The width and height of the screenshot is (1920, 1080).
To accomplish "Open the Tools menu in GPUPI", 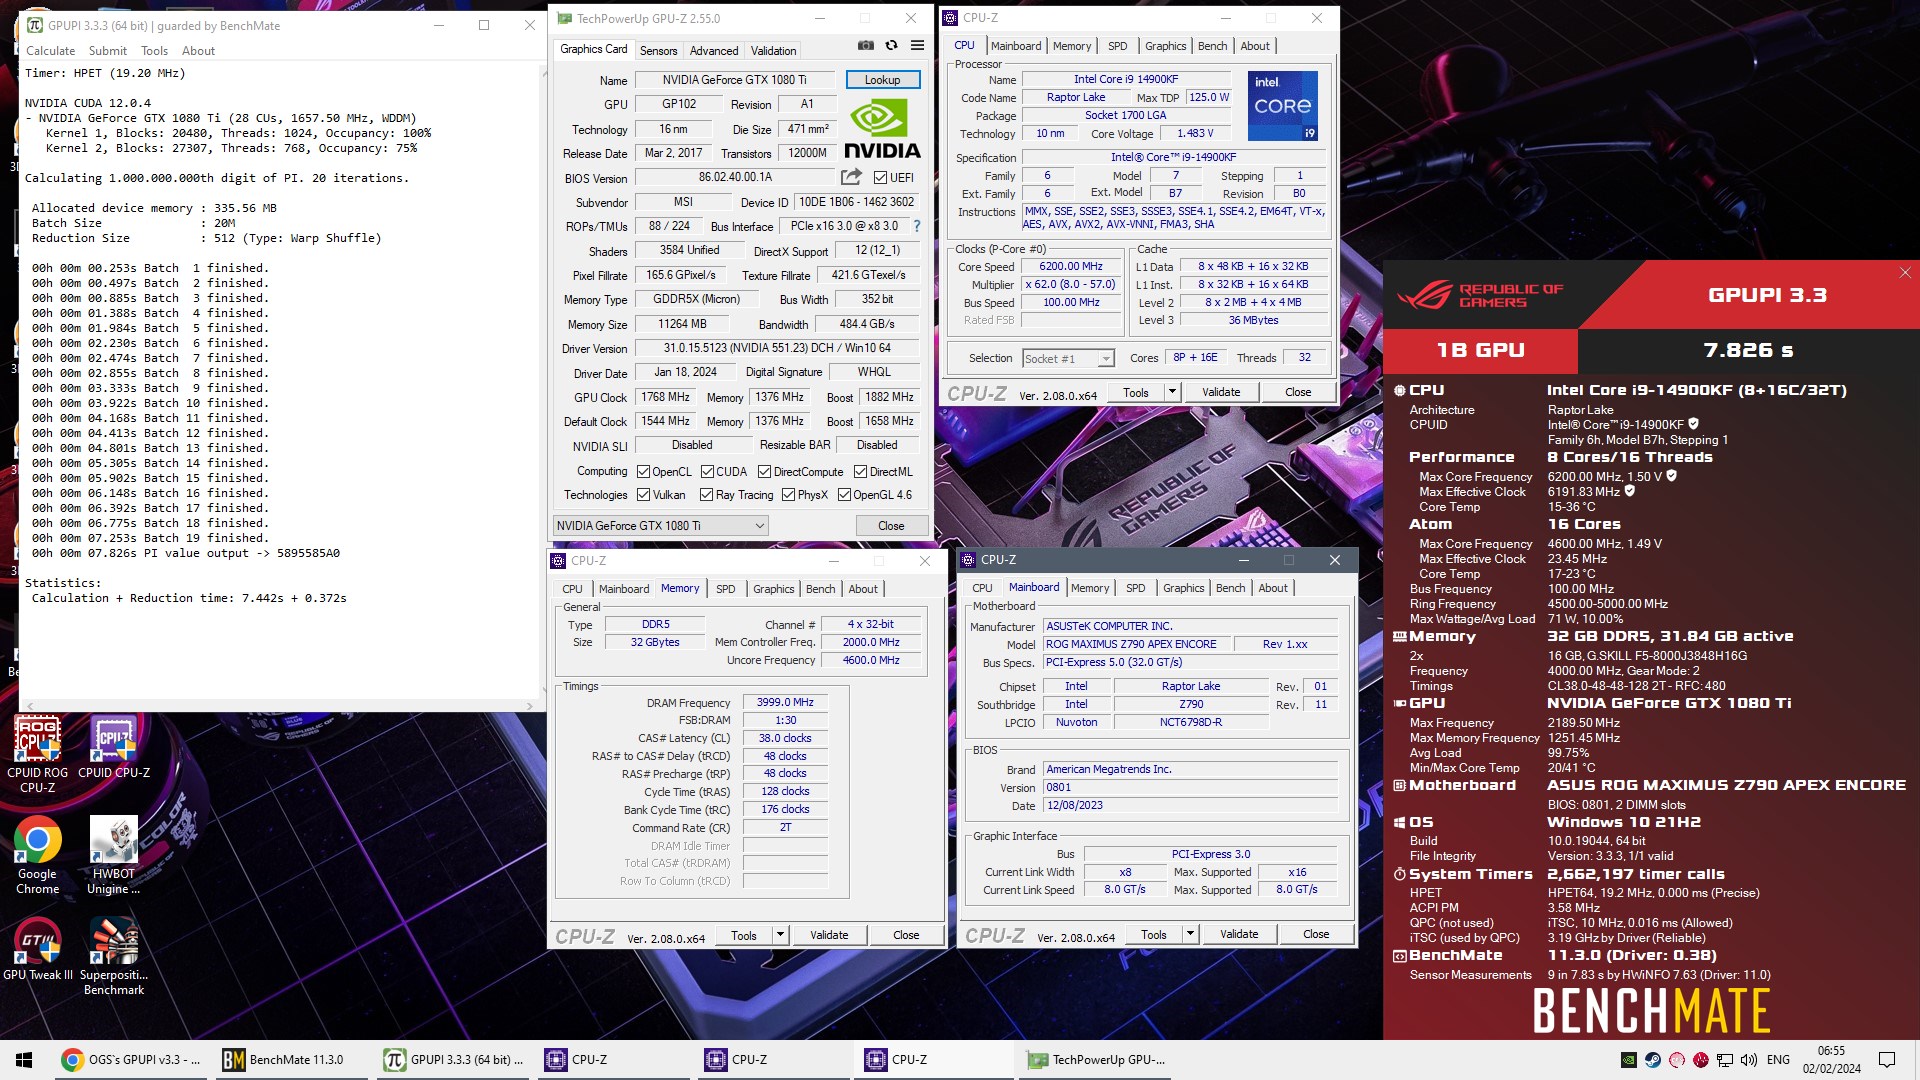I will coord(154,51).
